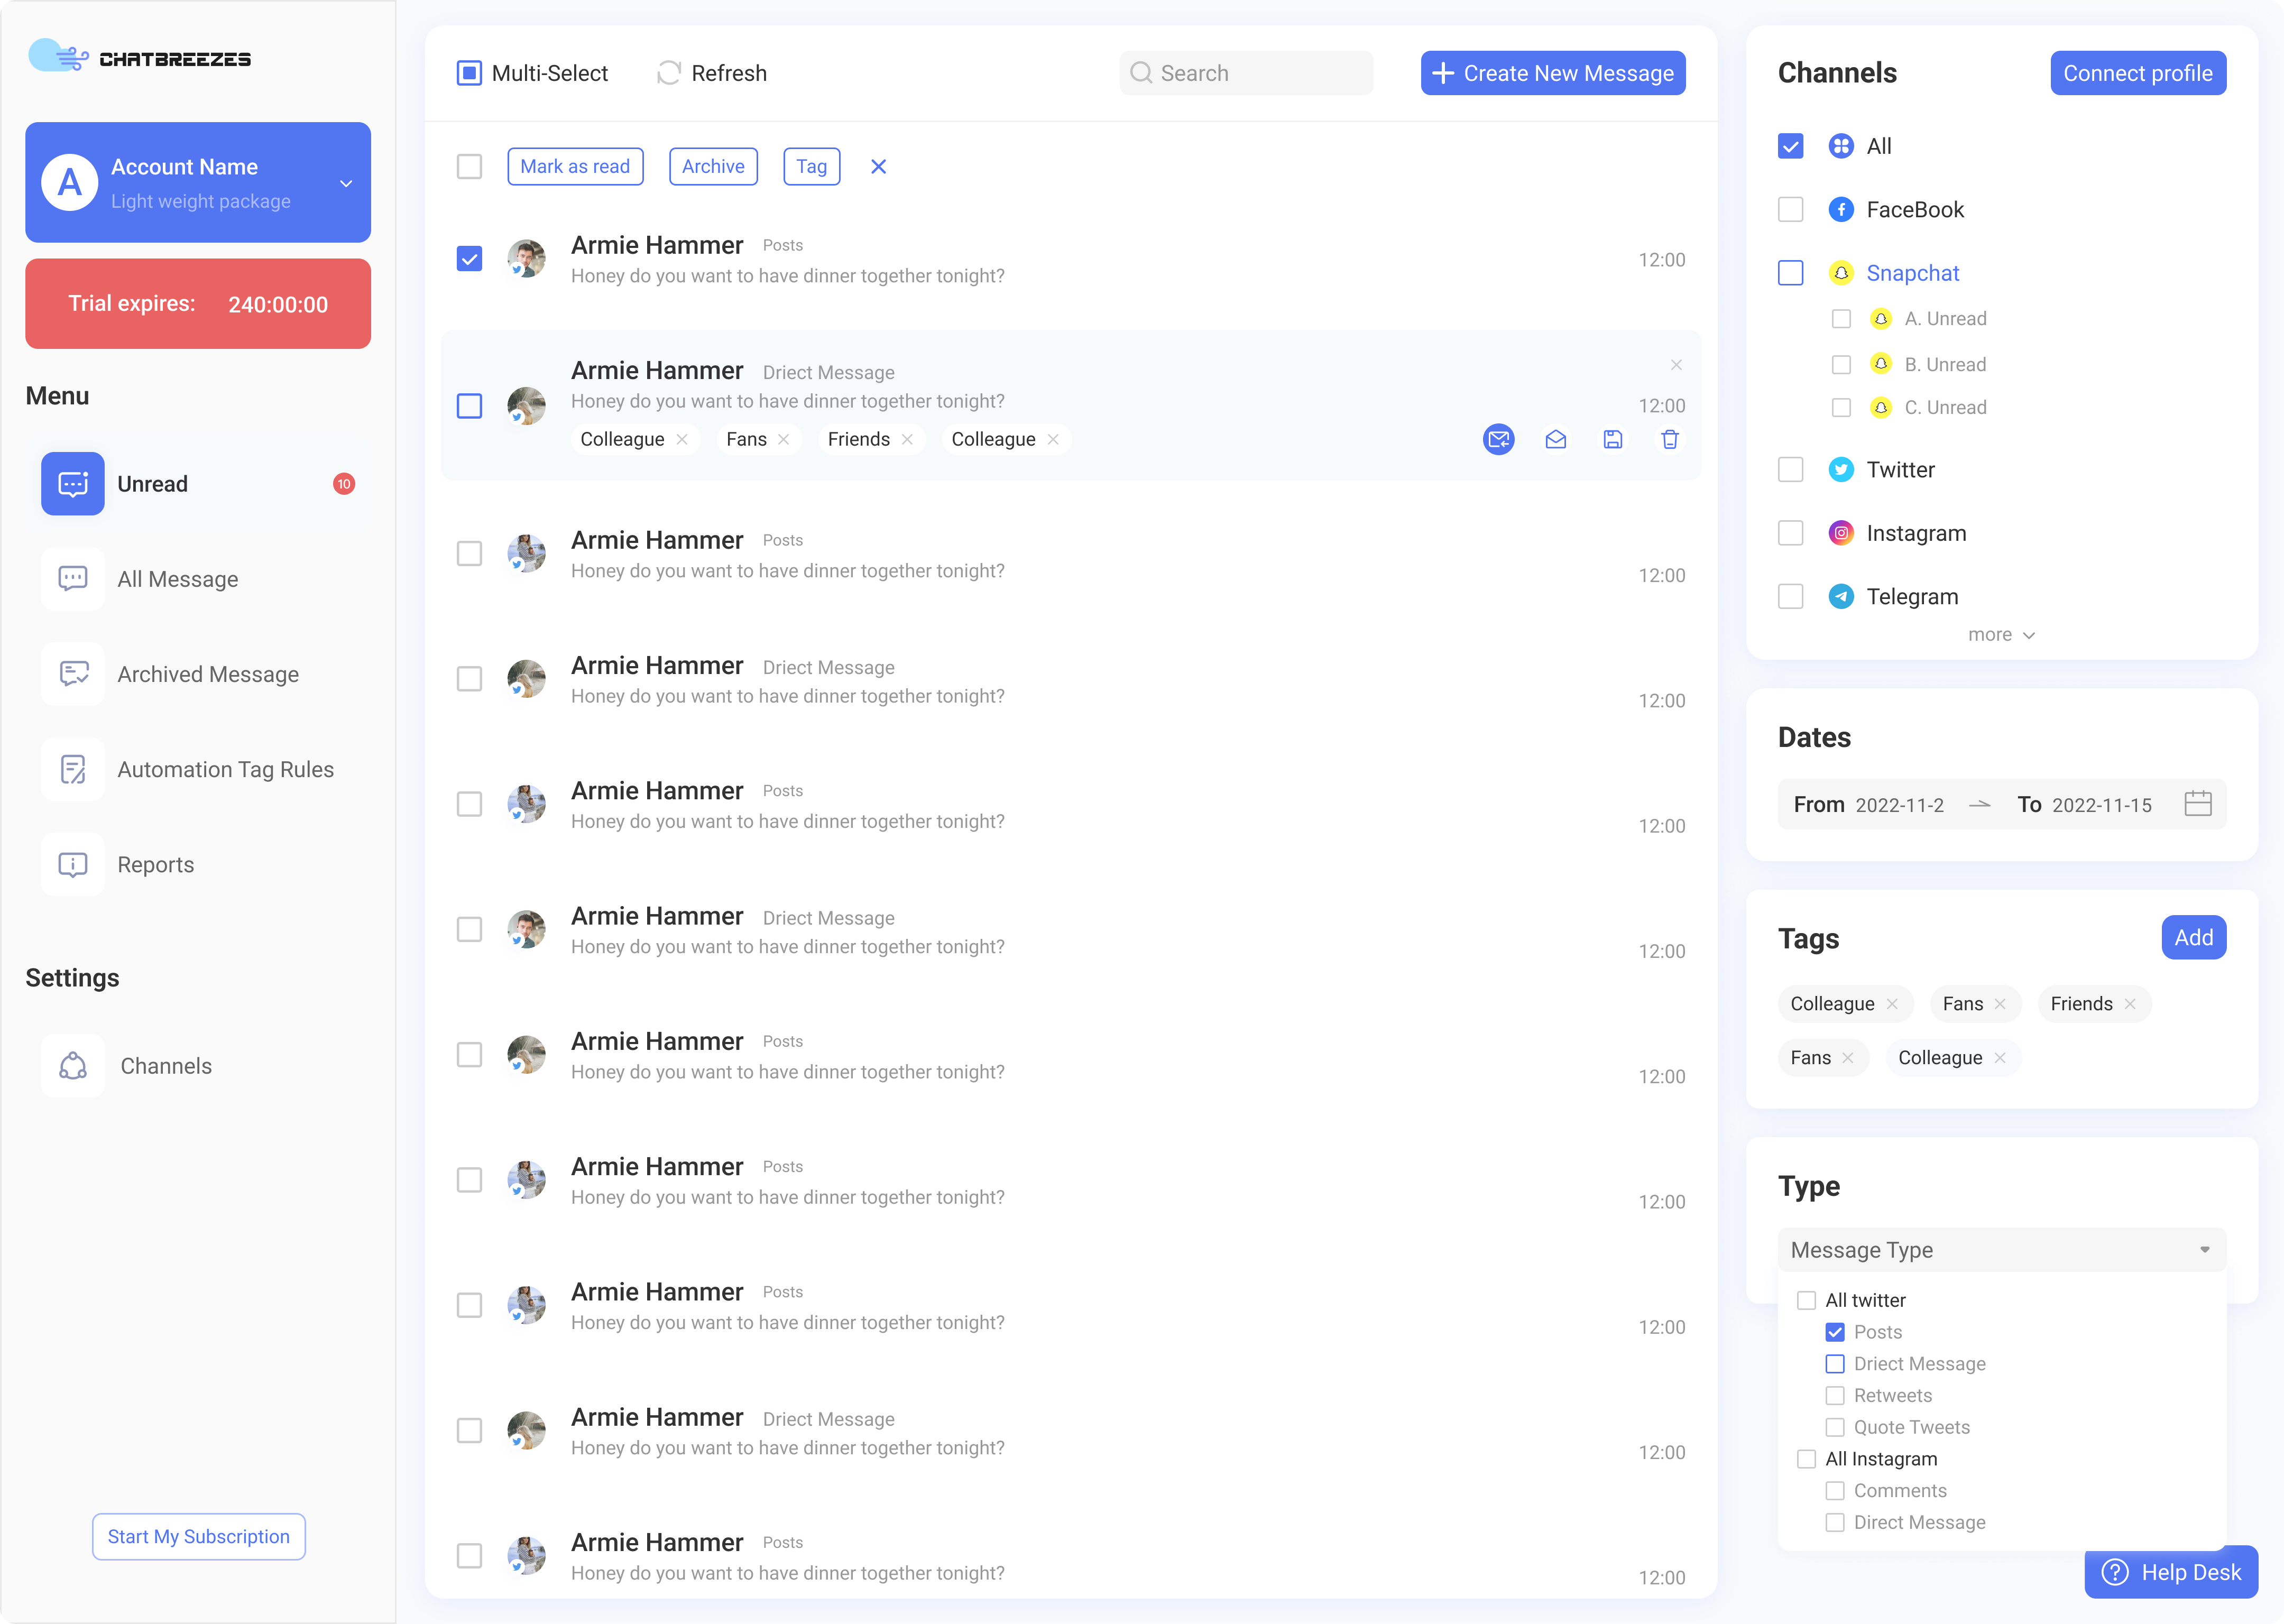Collapse the Account Name panel chevron
This screenshot has height=1624, width=2284.
click(346, 183)
